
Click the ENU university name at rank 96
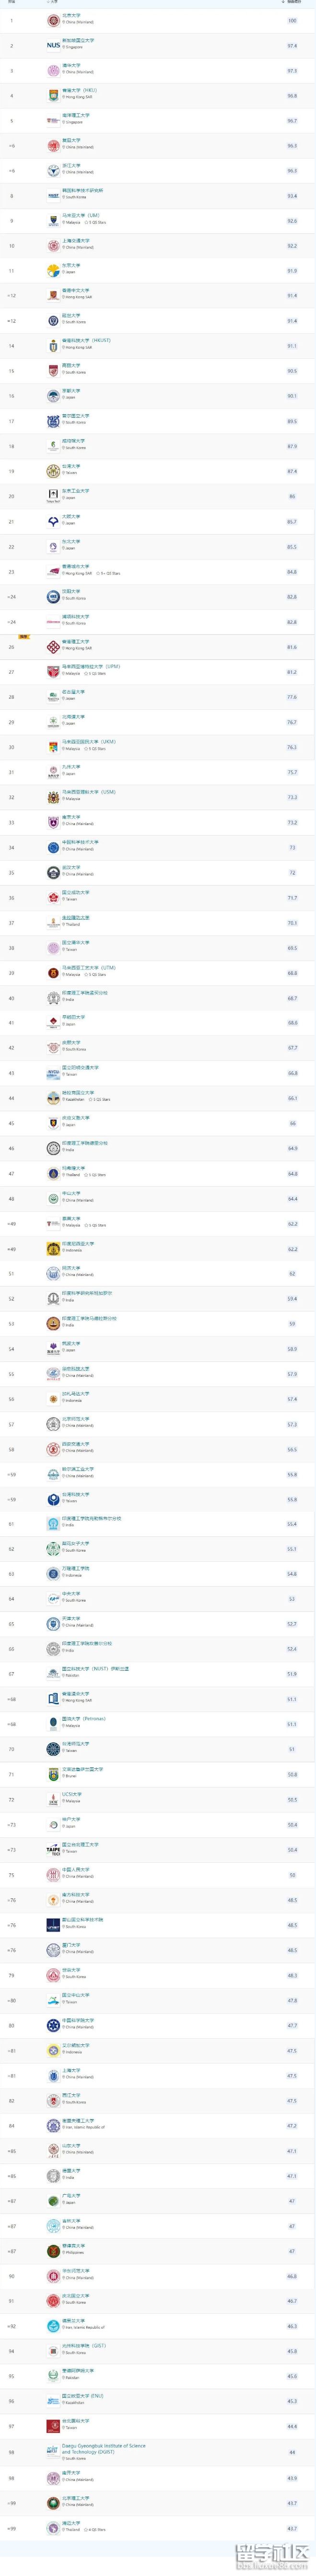point(82,2394)
